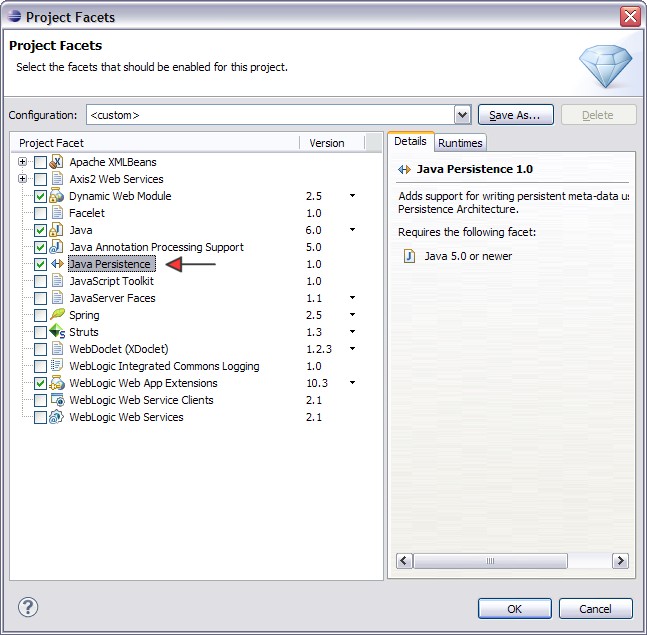647x635 pixels.
Task: Uncheck the Dynamic Web Module facet
Action: tap(40, 196)
